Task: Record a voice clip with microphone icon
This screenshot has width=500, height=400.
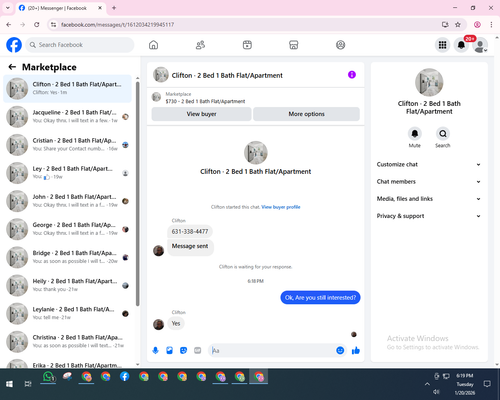Action: point(155,350)
